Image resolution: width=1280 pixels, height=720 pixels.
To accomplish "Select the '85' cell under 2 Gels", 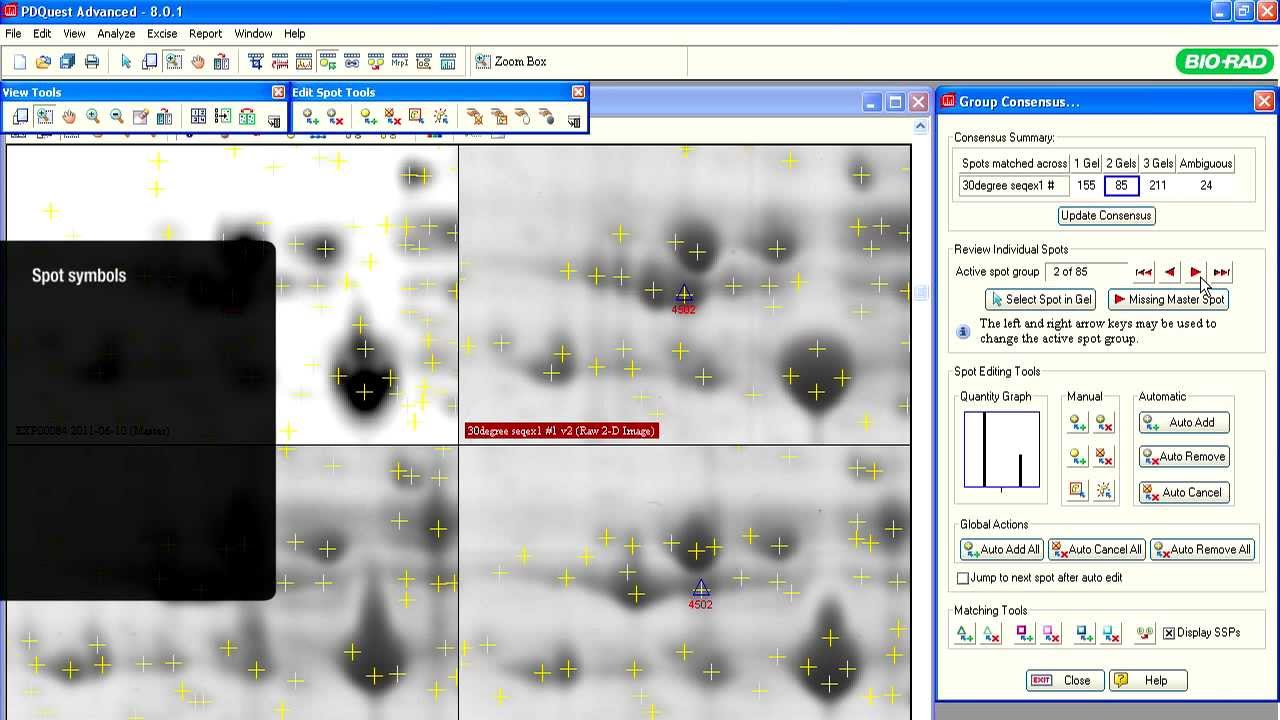I will pos(1121,186).
